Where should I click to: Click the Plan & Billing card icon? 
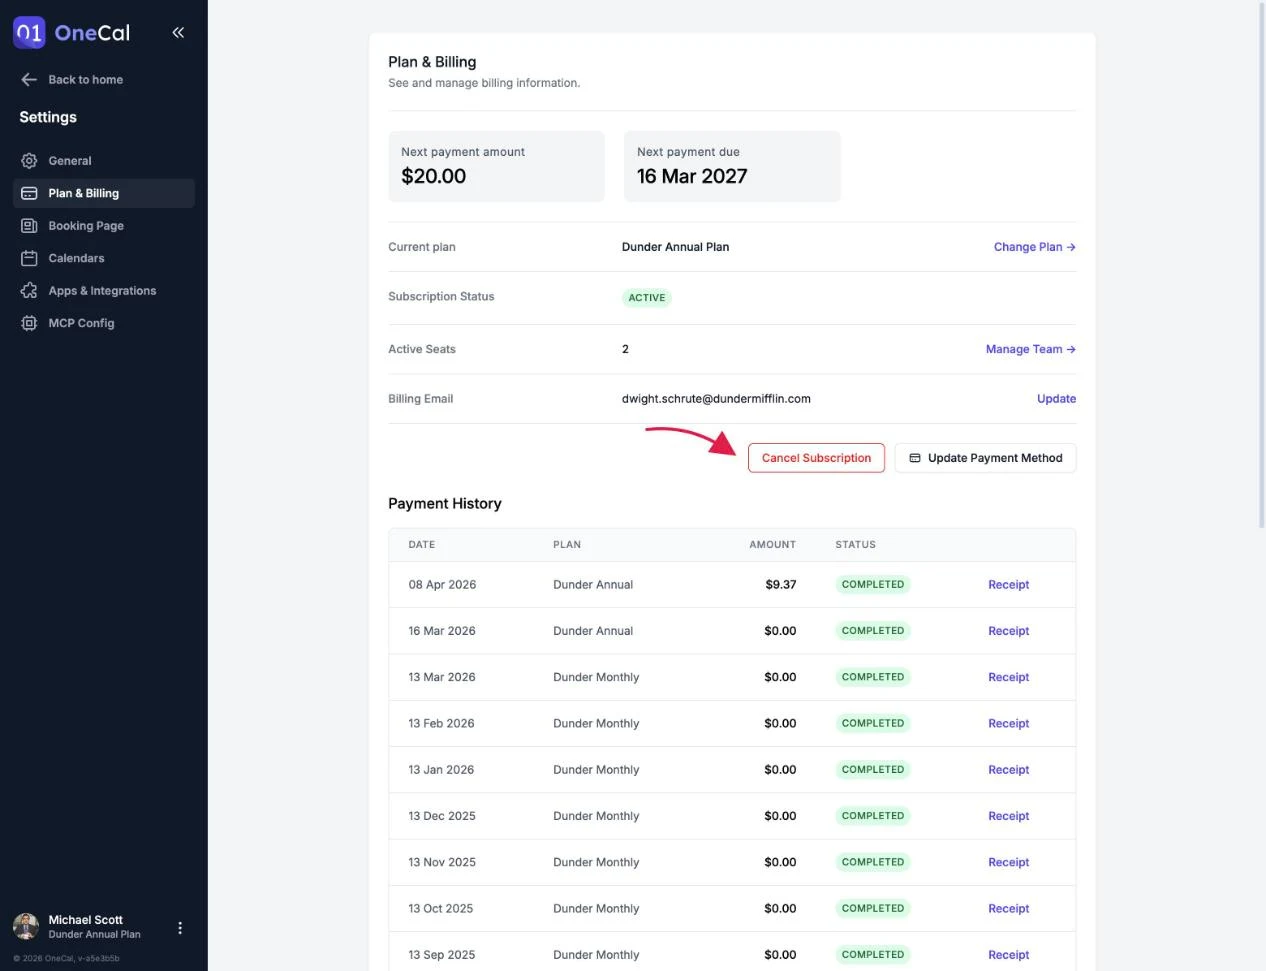click(x=29, y=193)
